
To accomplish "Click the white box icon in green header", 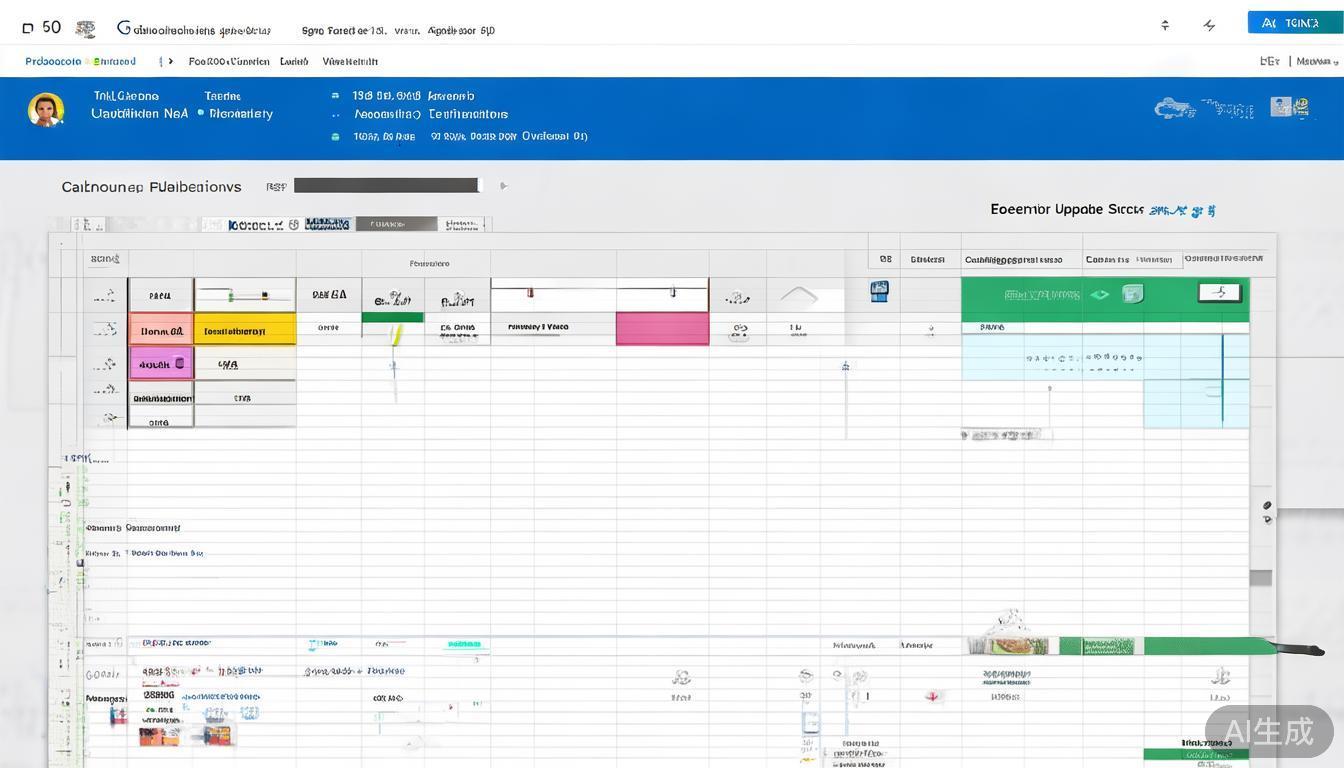I will 1219,293.
